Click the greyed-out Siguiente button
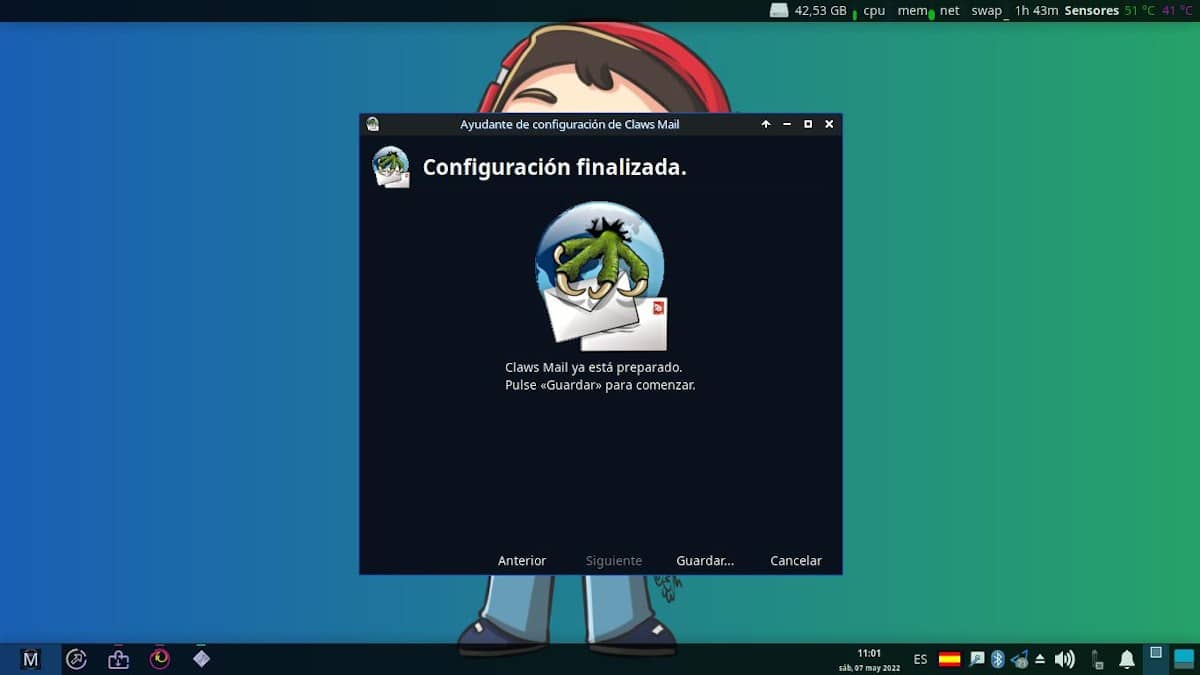1200x675 pixels. 614,561
